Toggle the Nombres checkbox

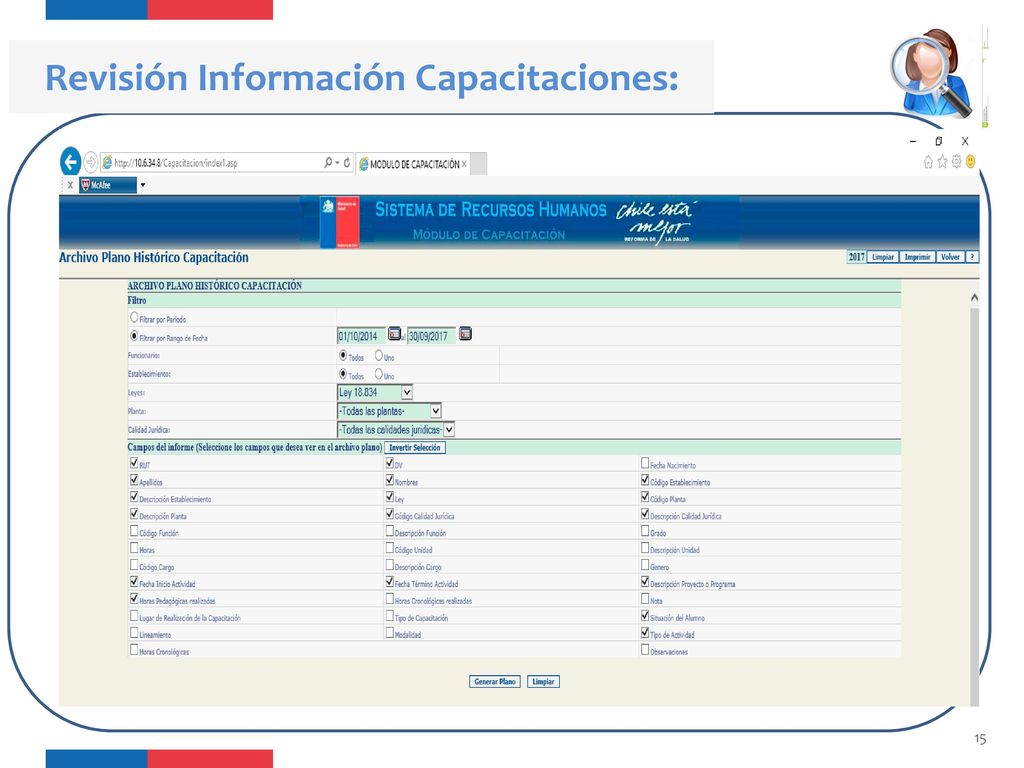389,480
